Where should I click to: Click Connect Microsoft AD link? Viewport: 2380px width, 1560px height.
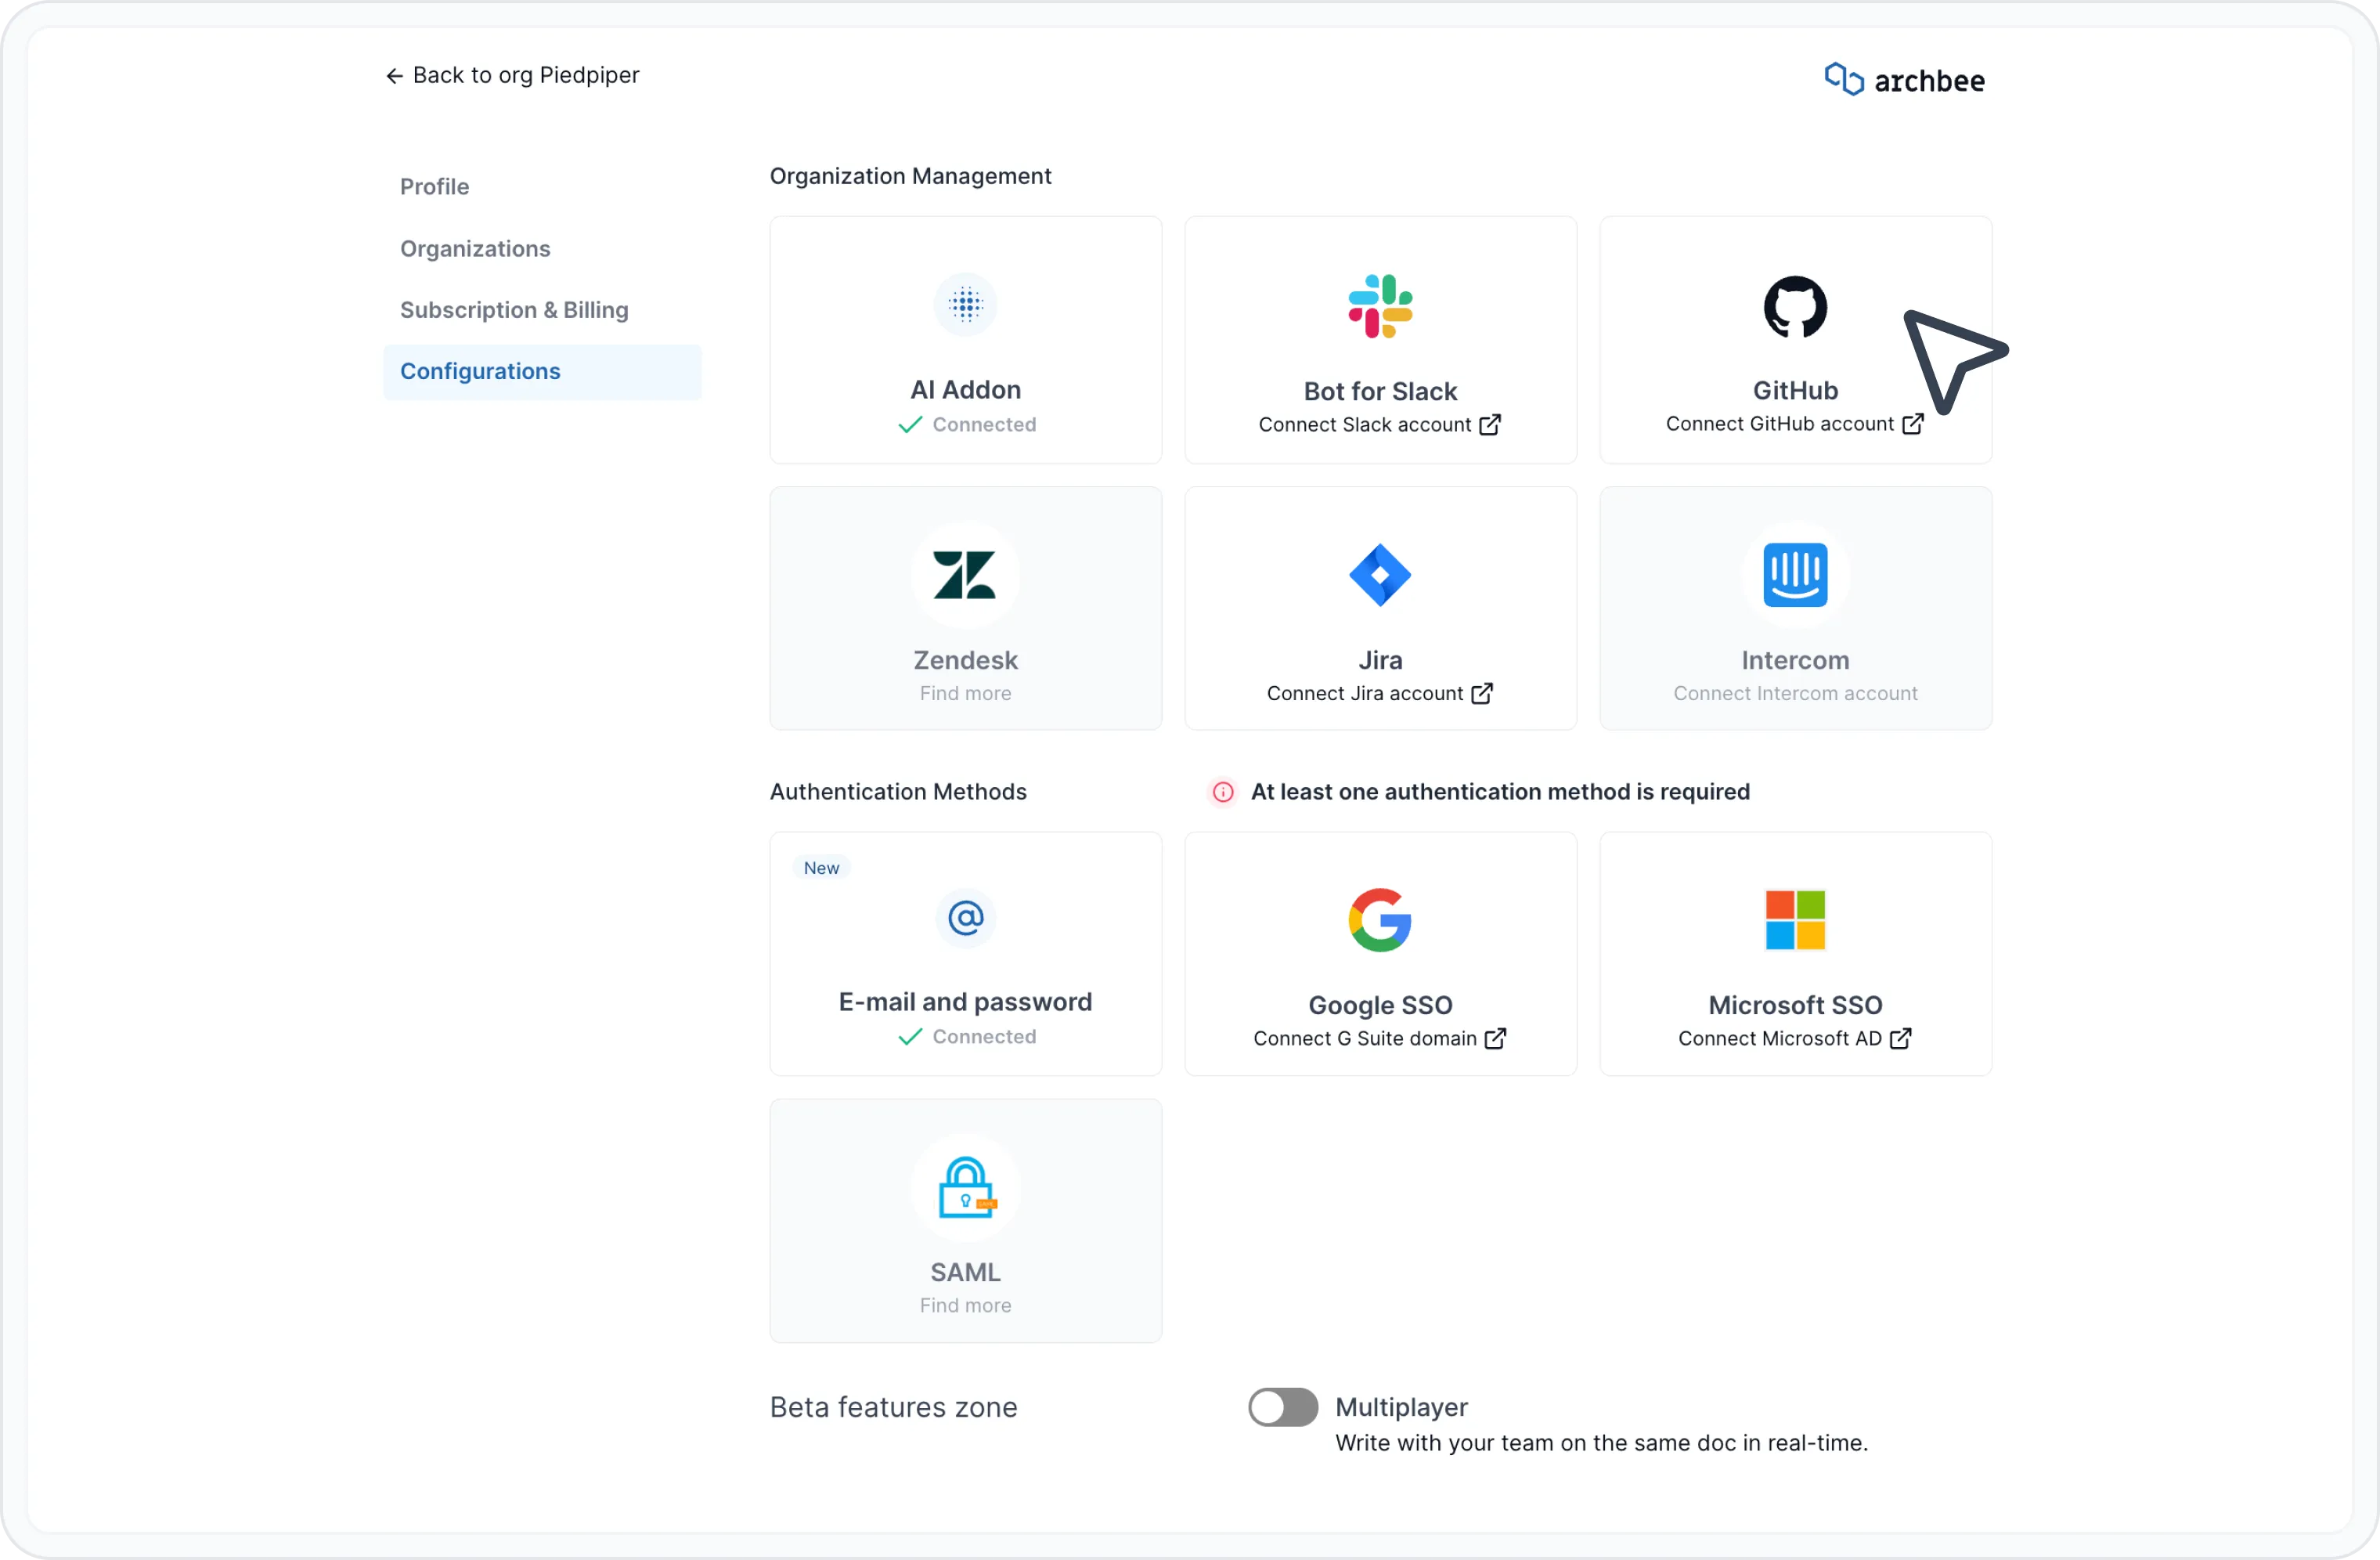pos(1795,1039)
